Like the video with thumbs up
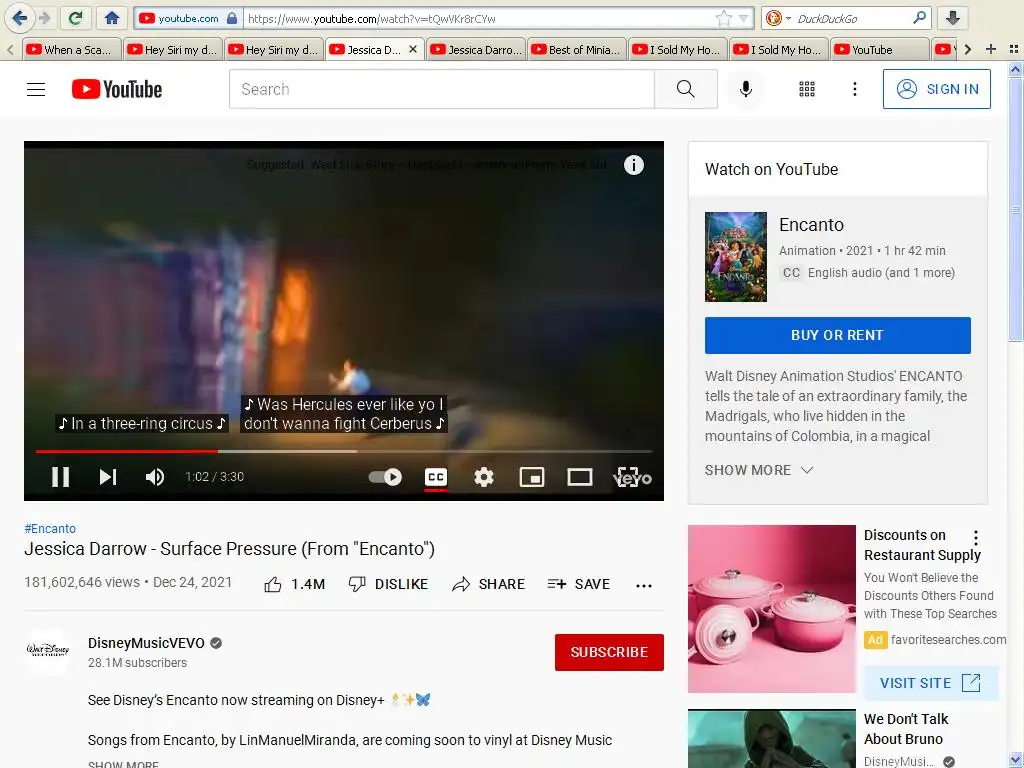Image resolution: width=1024 pixels, height=768 pixels. (295, 584)
